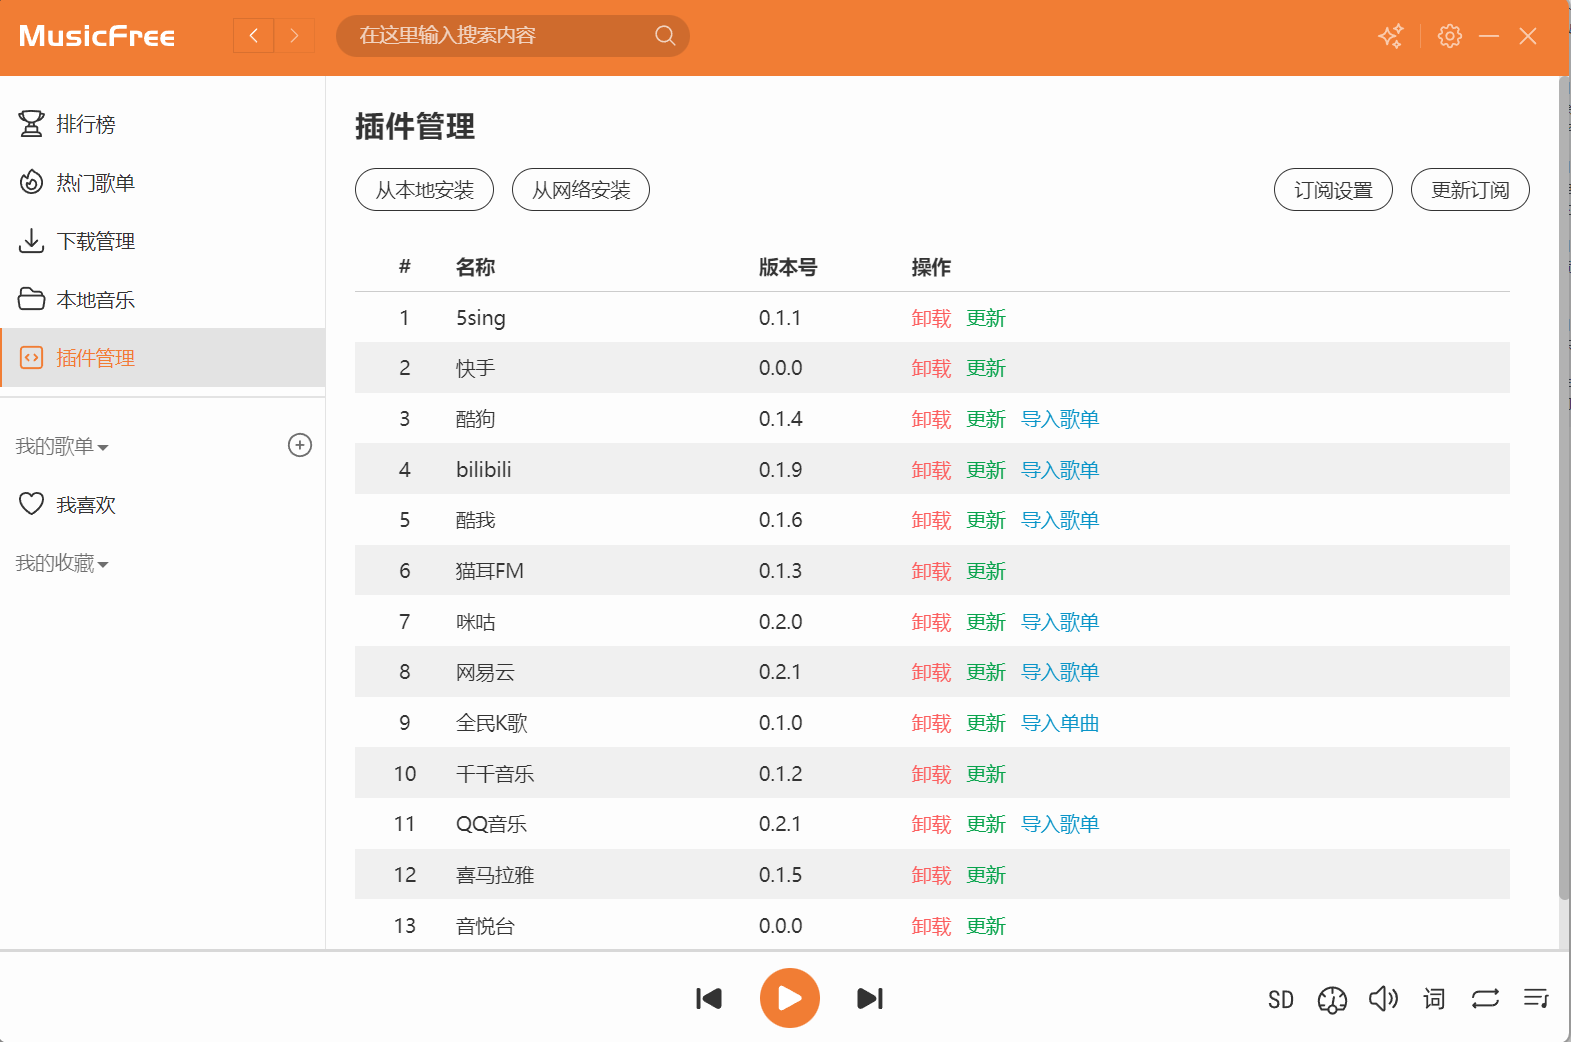Click 从网络安装 button
The width and height of the screenshot is (1571, 1042).
click(581, 190)
